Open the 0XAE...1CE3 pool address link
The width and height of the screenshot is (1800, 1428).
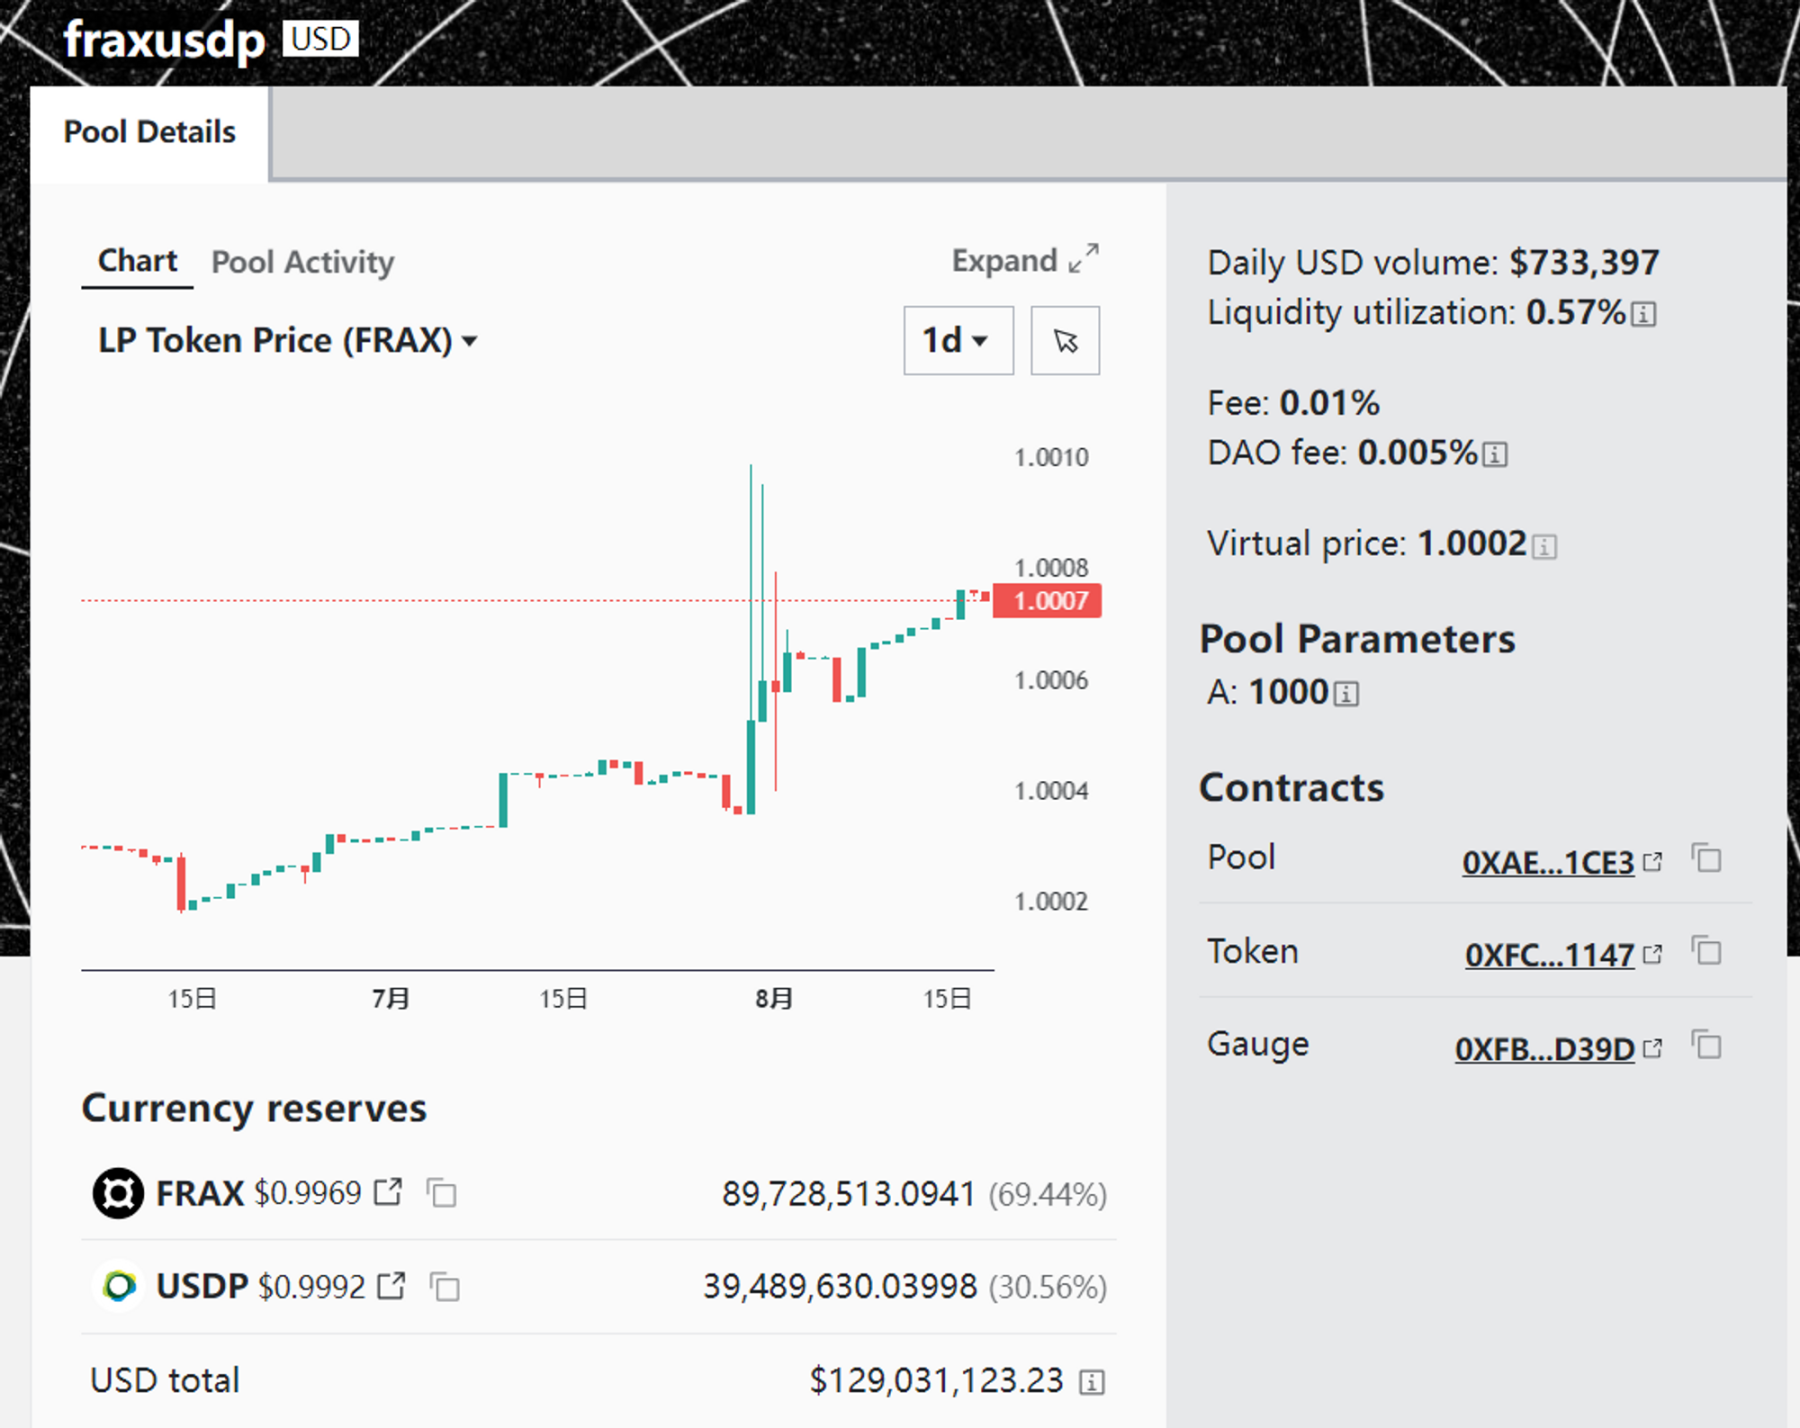tap(1548, 862)
